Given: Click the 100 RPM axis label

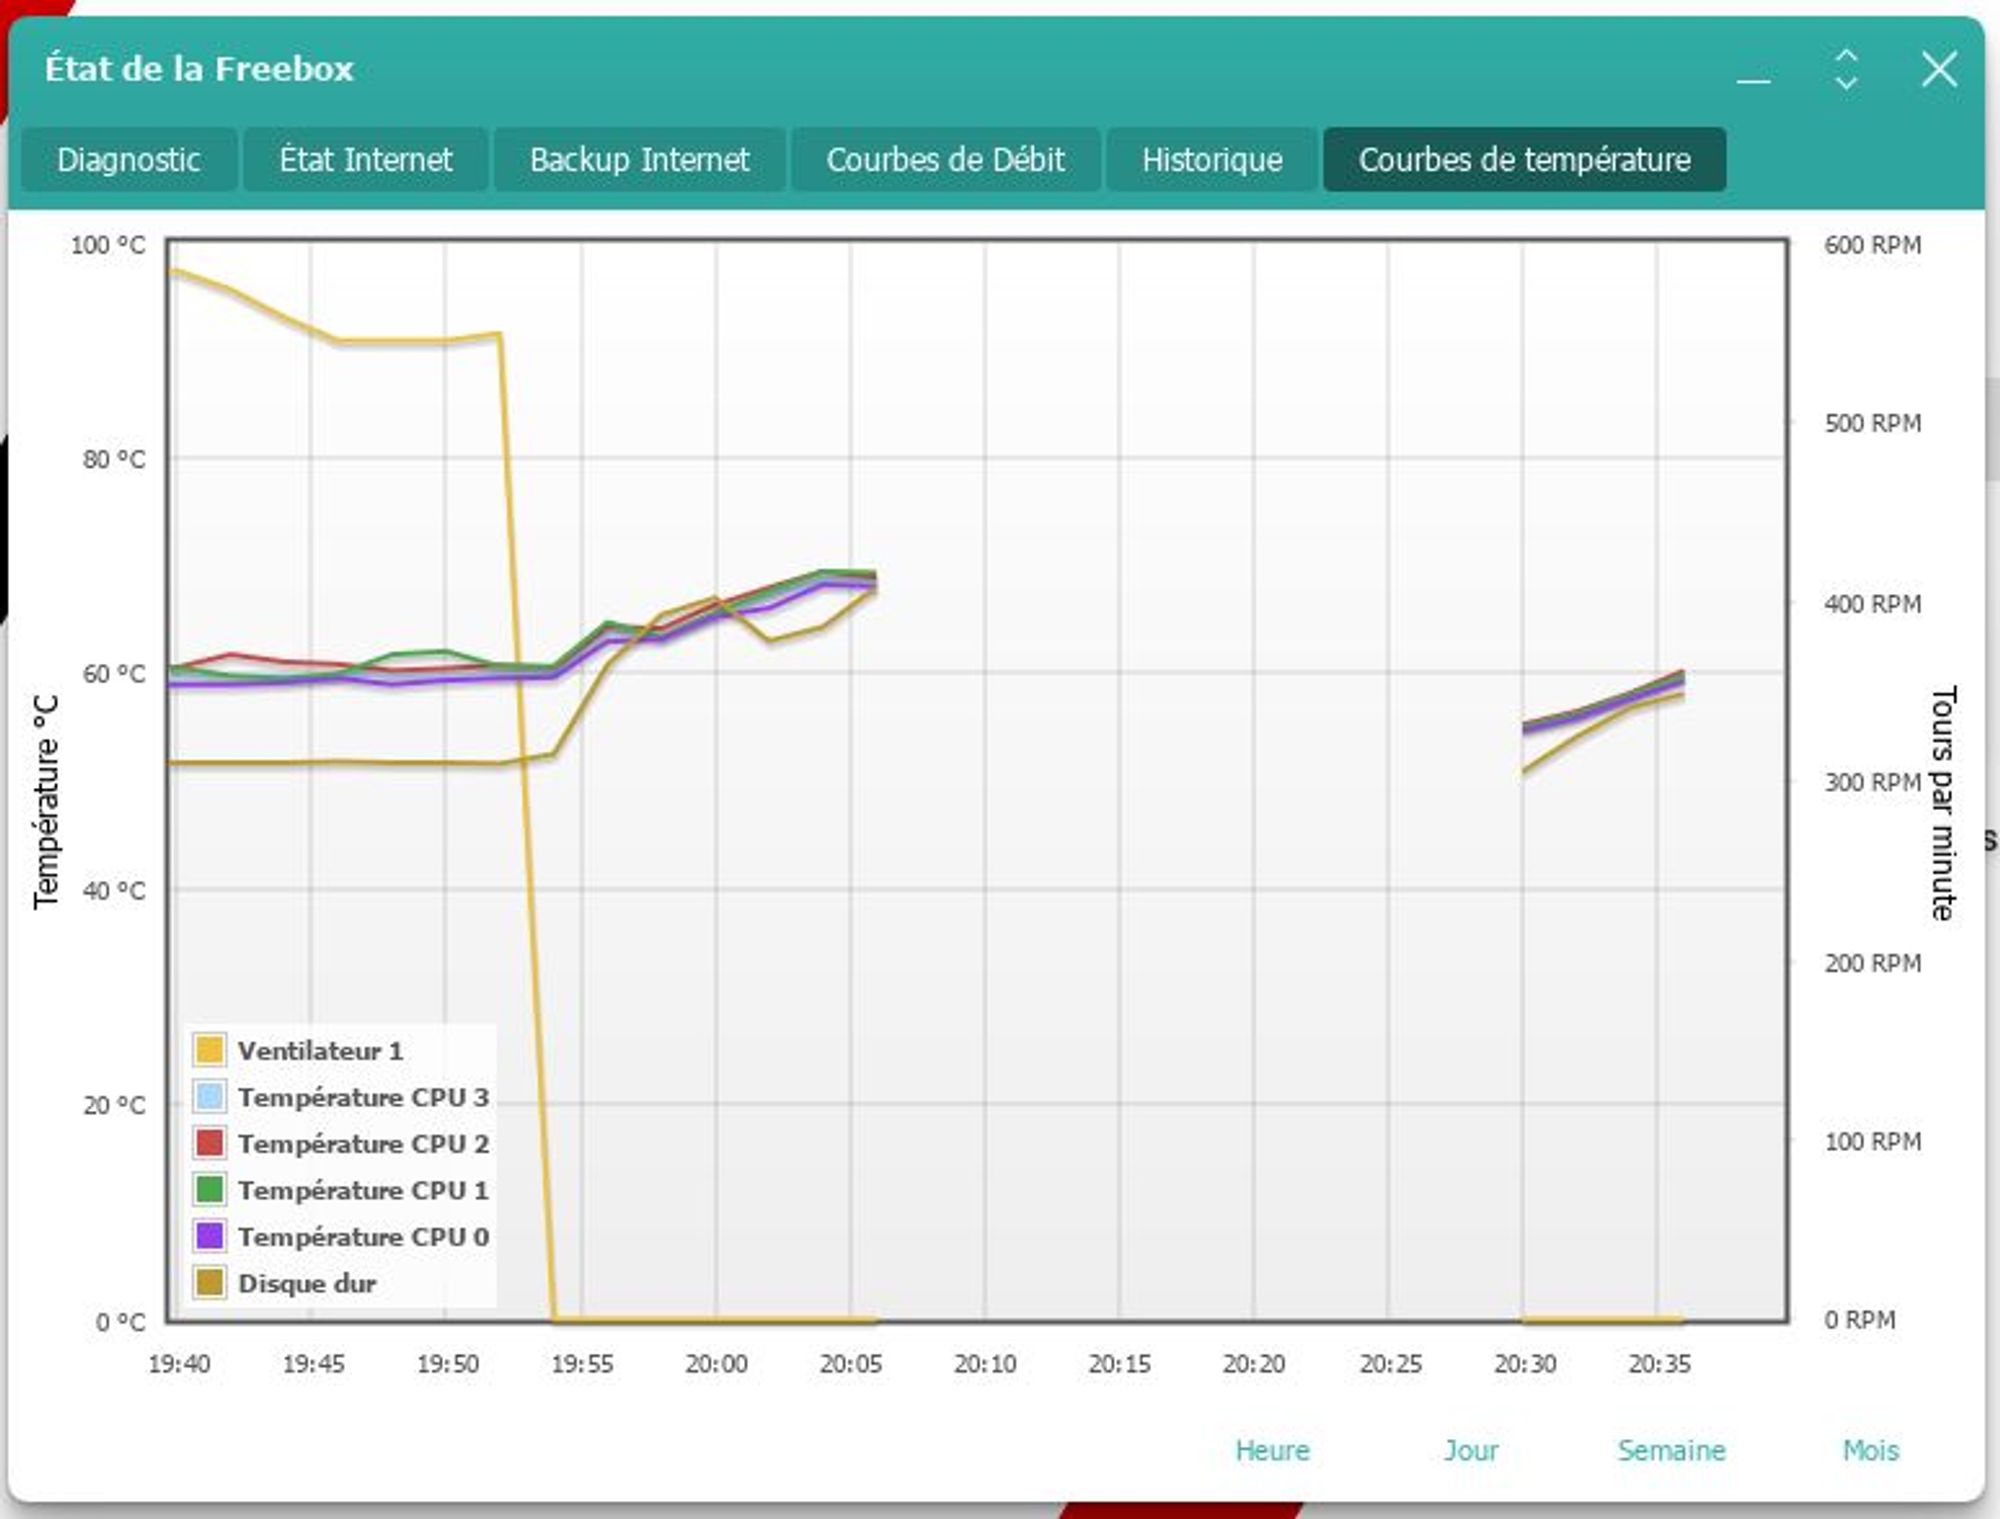Looking at the screenshot, I should click(1872, 1141).
